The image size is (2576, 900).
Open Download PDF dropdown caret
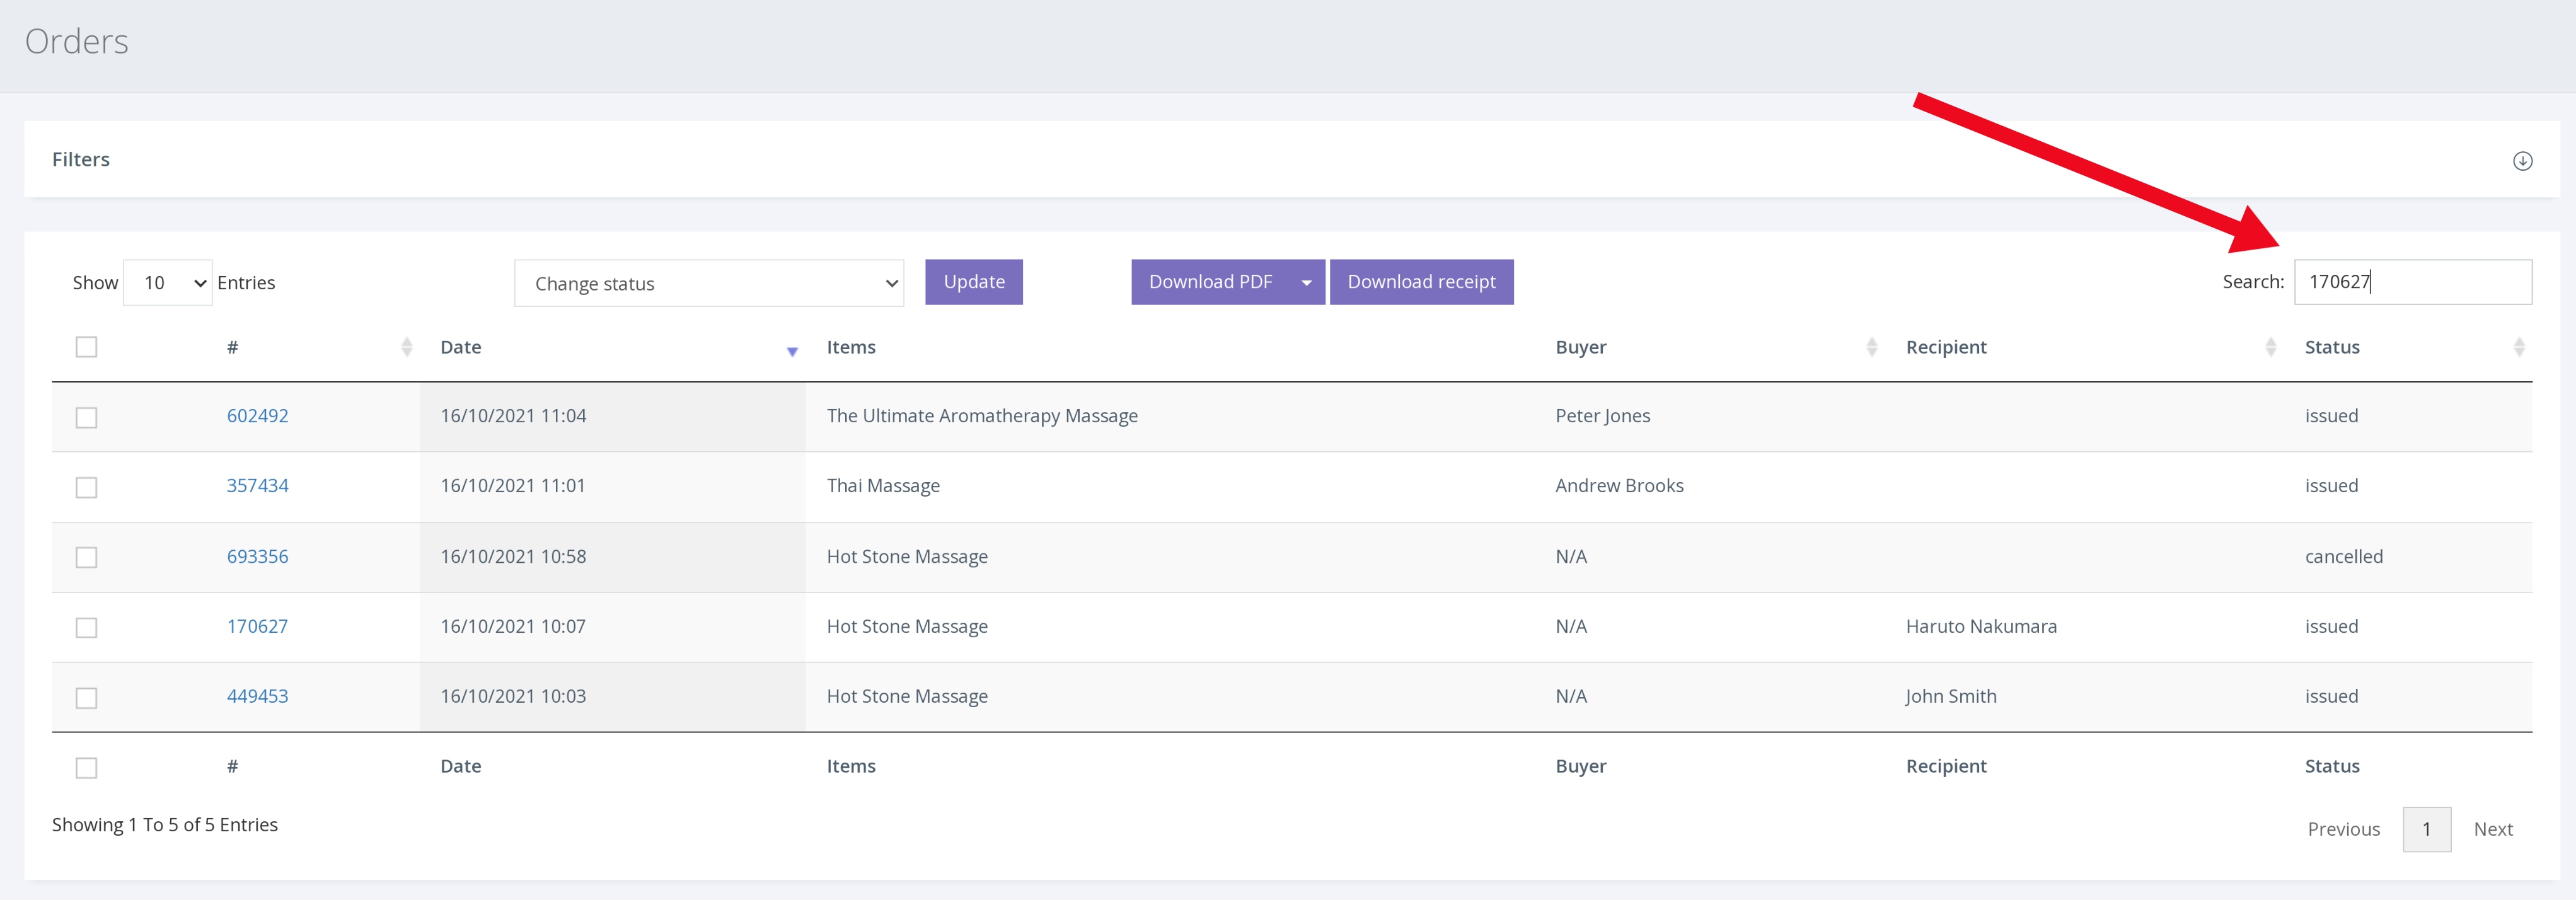click(1306, 282)
